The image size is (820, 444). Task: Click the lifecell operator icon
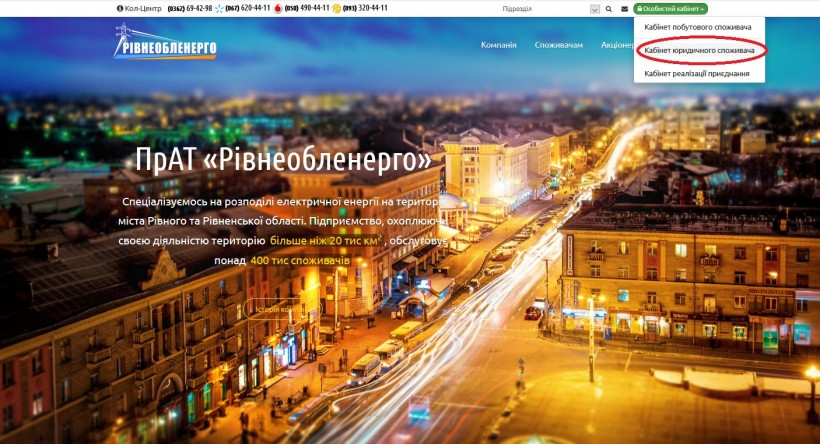click(x=336, y=8)
